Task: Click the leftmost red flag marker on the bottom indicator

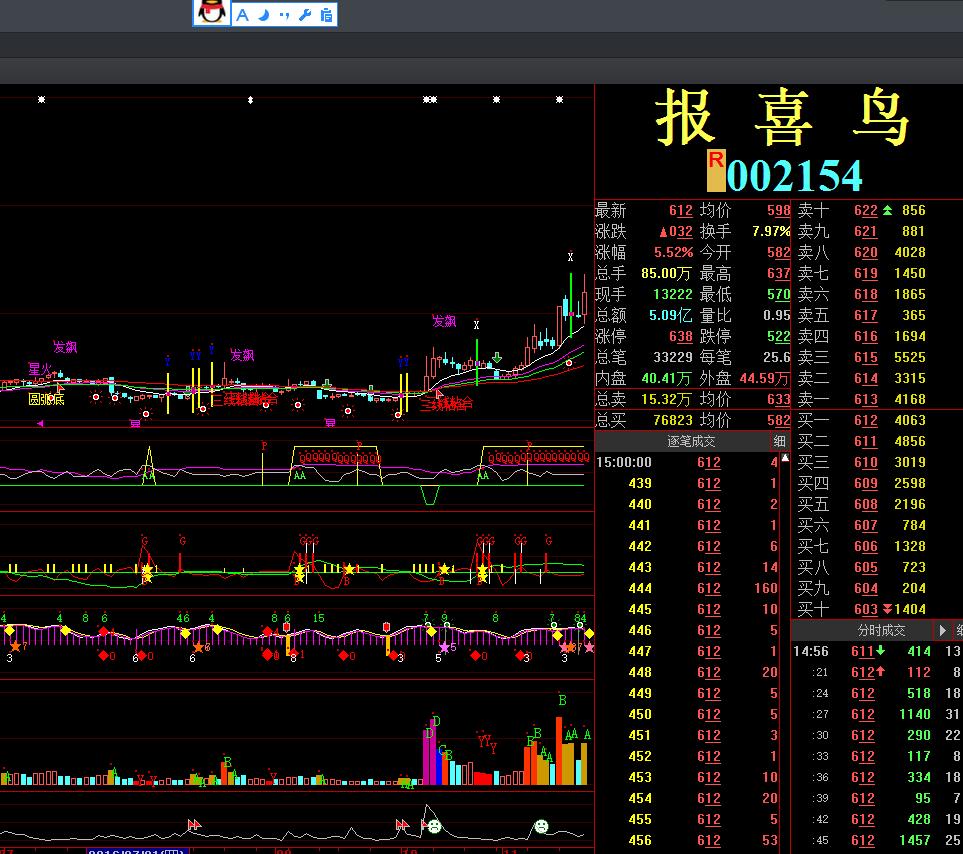Action: (x=194, y=825)
